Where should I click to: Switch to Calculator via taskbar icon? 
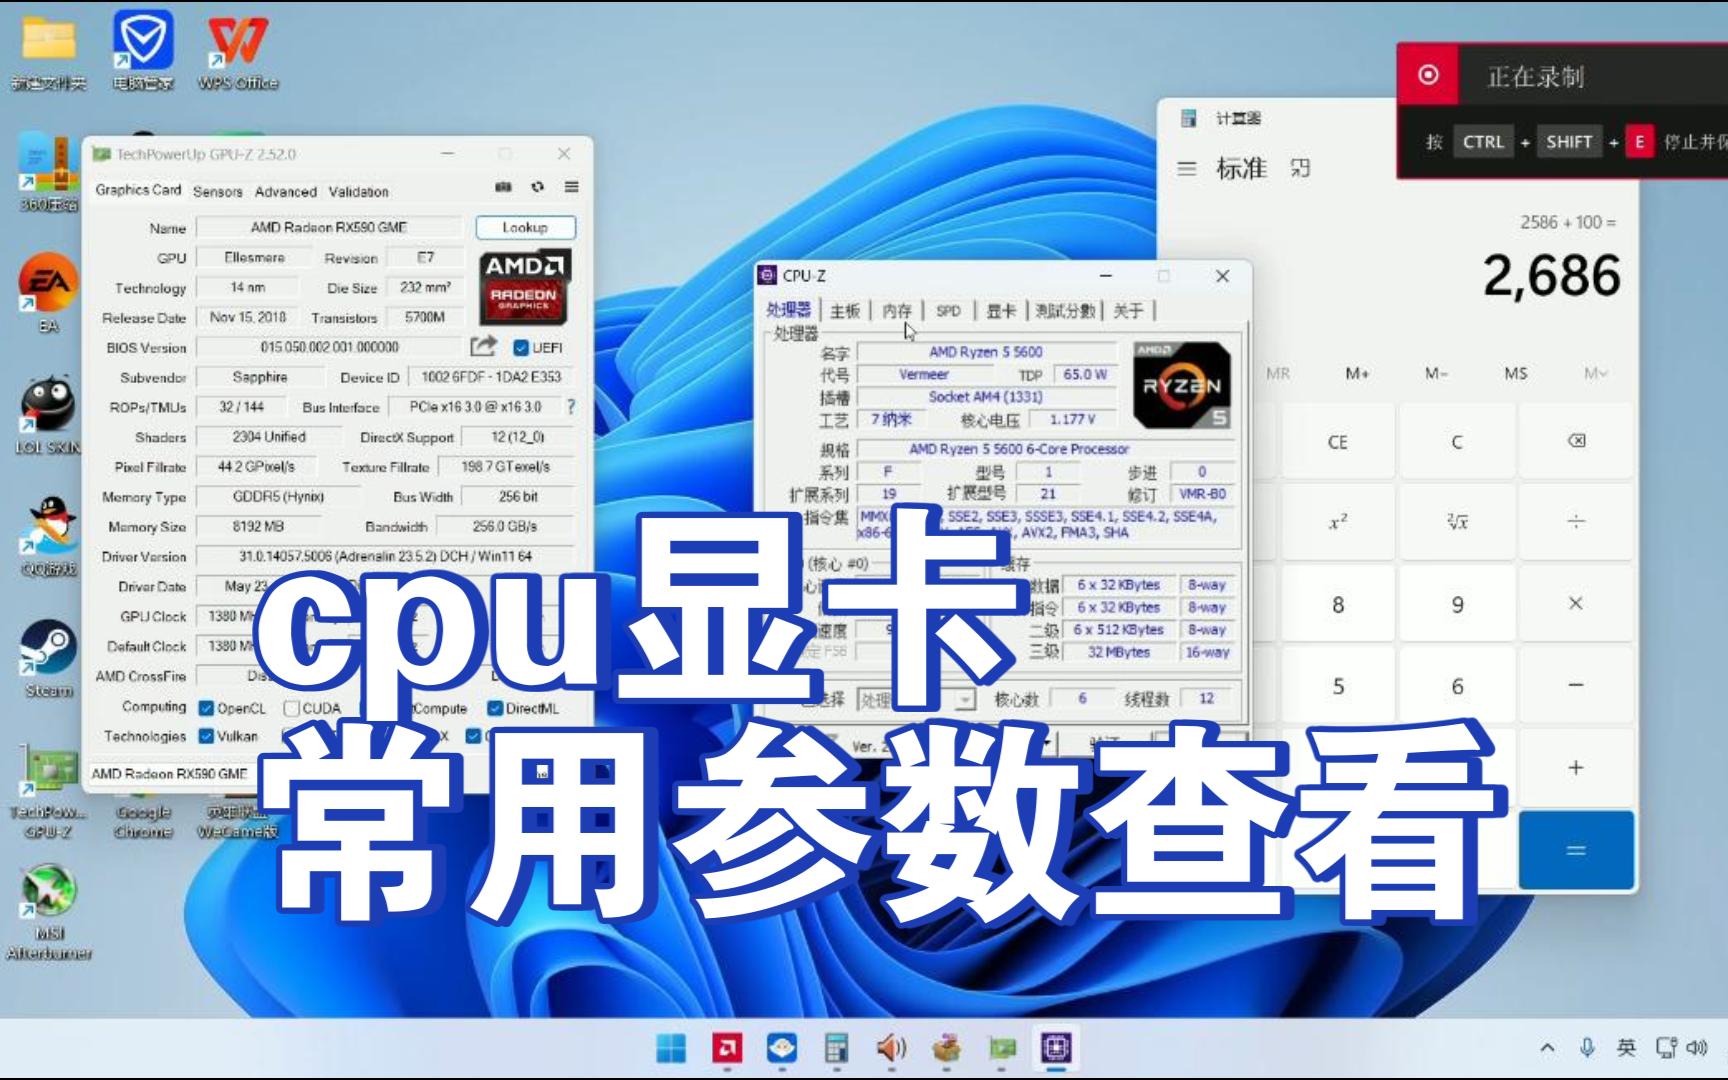click(x=836, y=1048)
